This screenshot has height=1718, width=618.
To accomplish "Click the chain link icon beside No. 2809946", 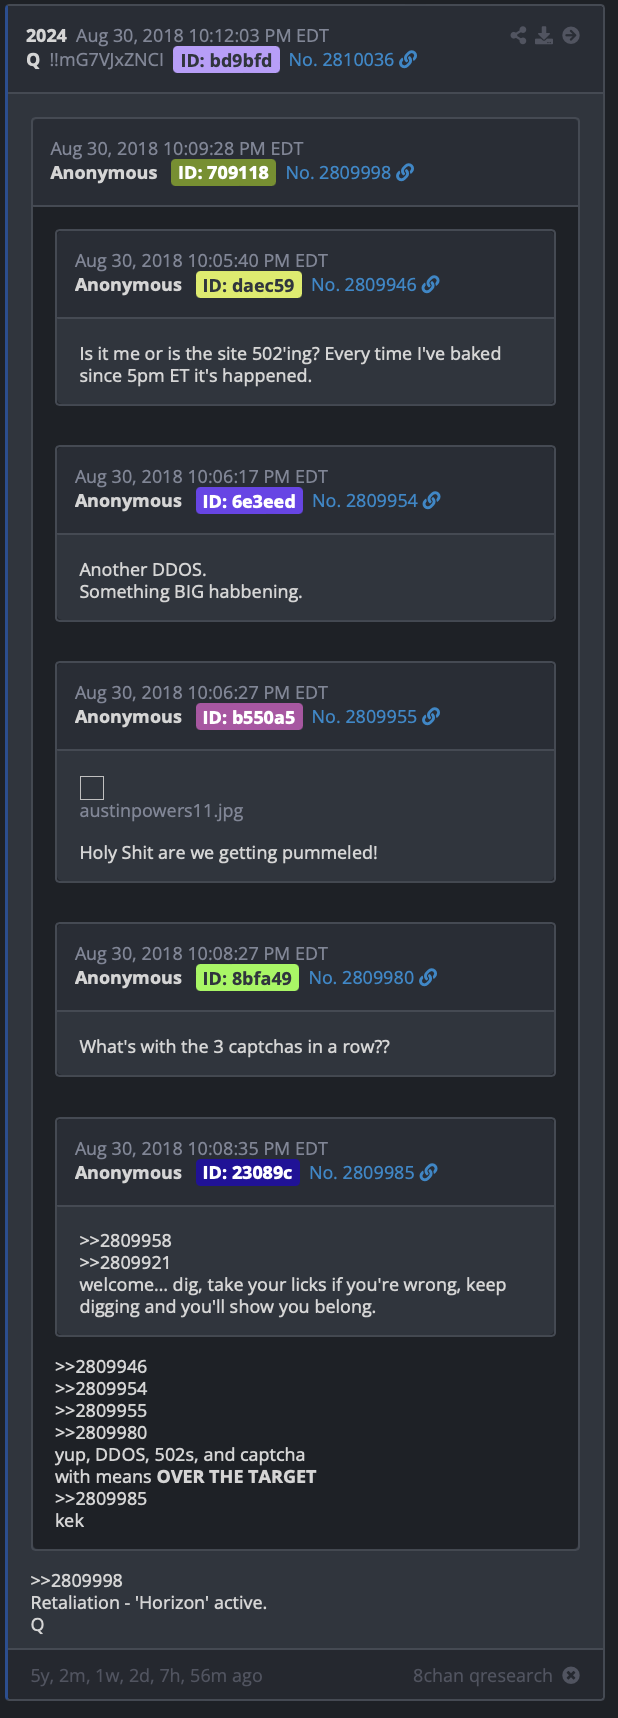I will click(x=430, y=285).
